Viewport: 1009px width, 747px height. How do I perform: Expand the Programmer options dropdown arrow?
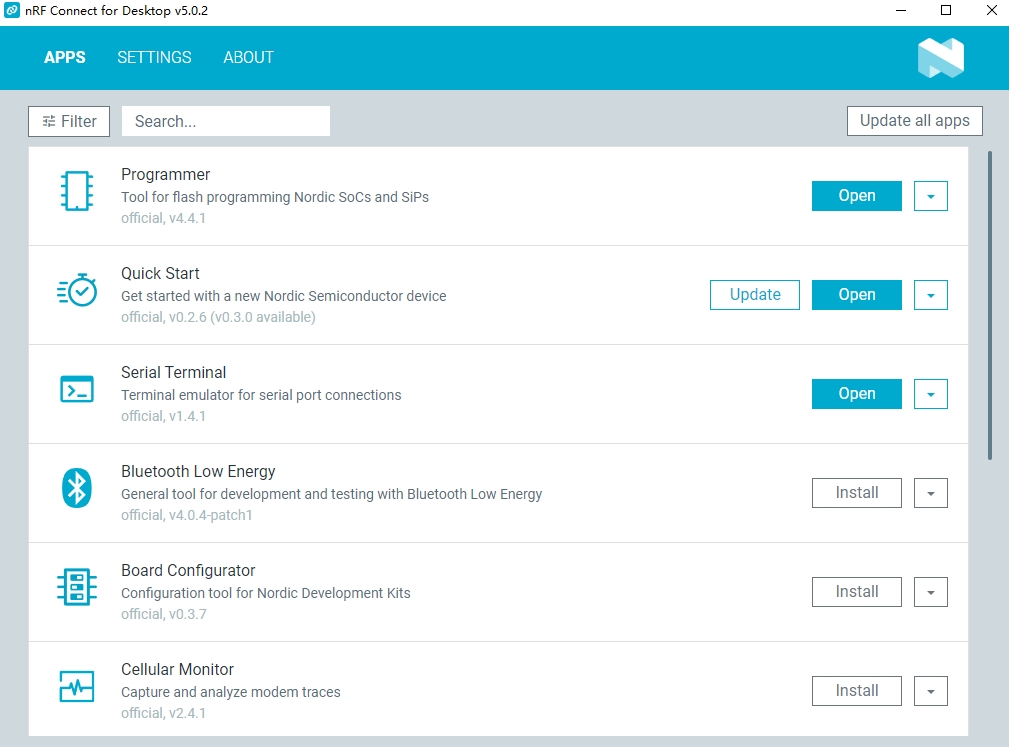[930, 196]
